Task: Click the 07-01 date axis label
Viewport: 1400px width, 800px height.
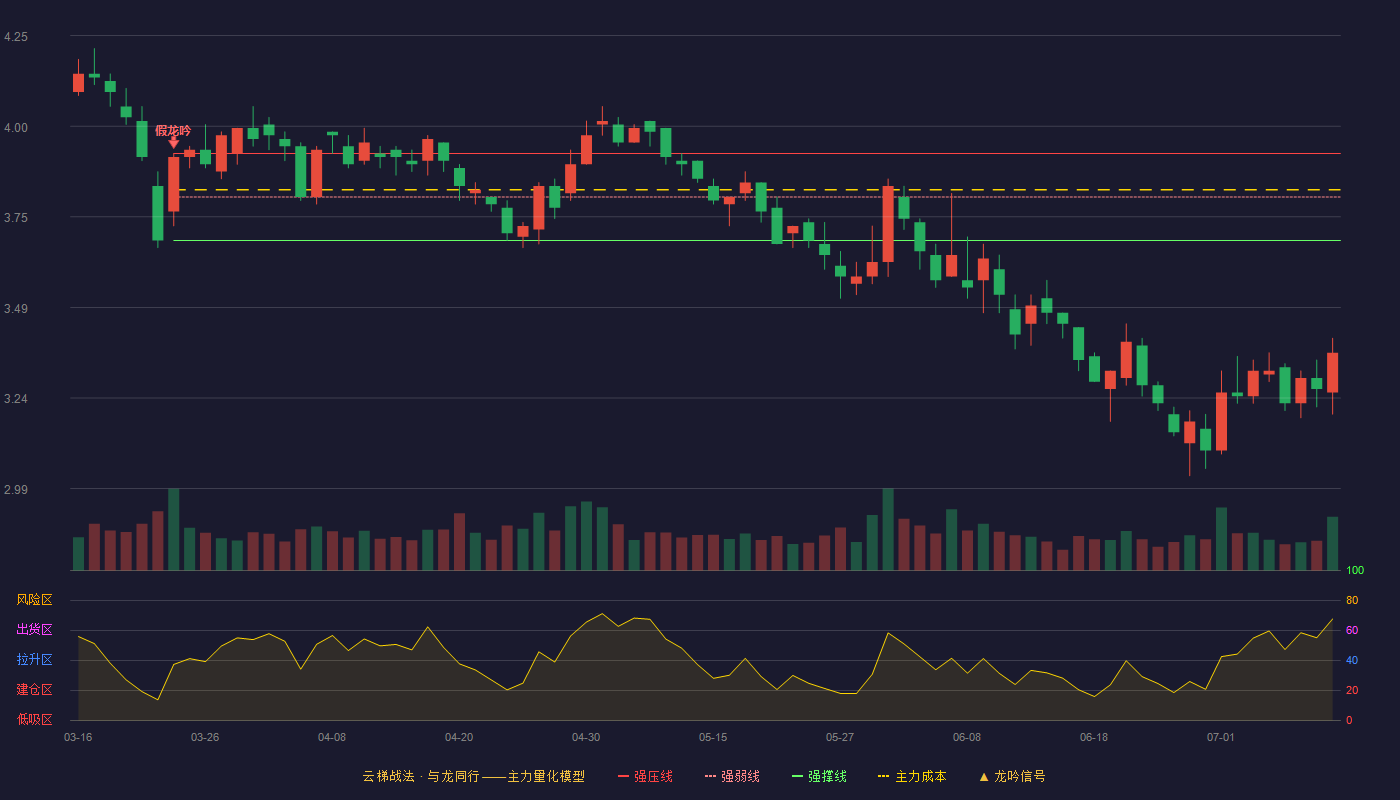Action: tap(1221, 737)
